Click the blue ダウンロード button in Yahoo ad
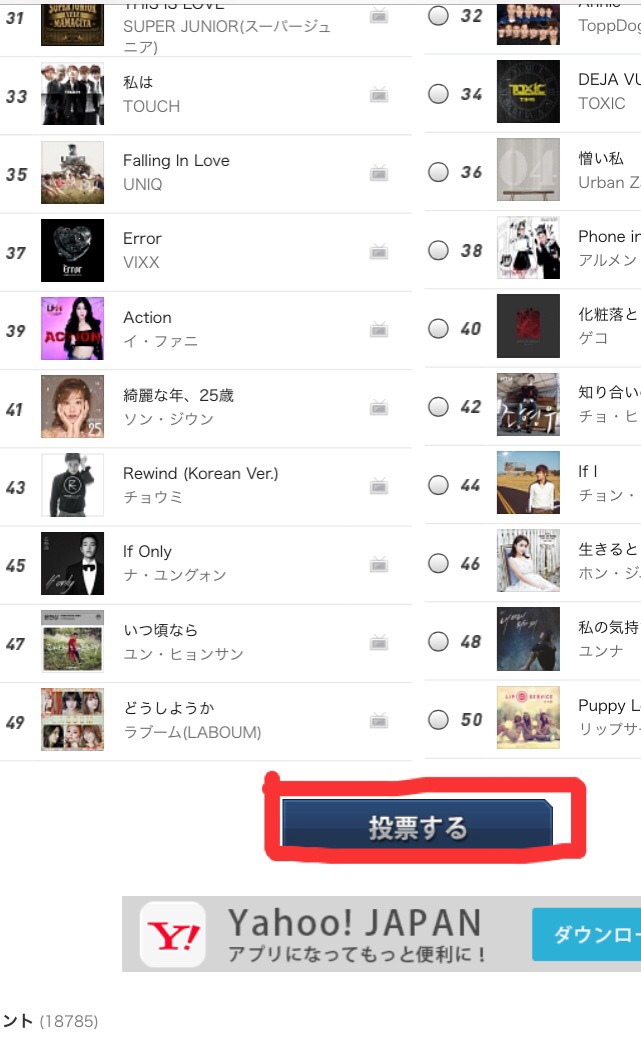 point(587,934)
